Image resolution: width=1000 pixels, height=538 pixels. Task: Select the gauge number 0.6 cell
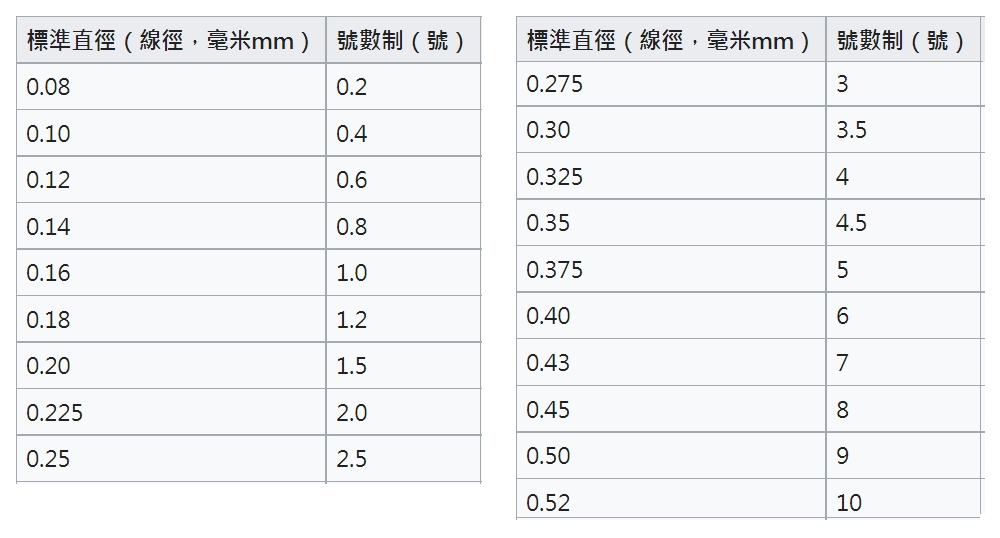point(402,180)
